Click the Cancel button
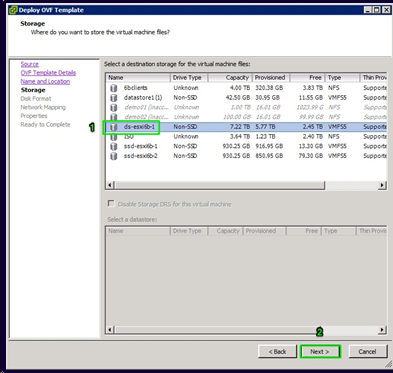This screenshot has height=373, width=393. 367,351
